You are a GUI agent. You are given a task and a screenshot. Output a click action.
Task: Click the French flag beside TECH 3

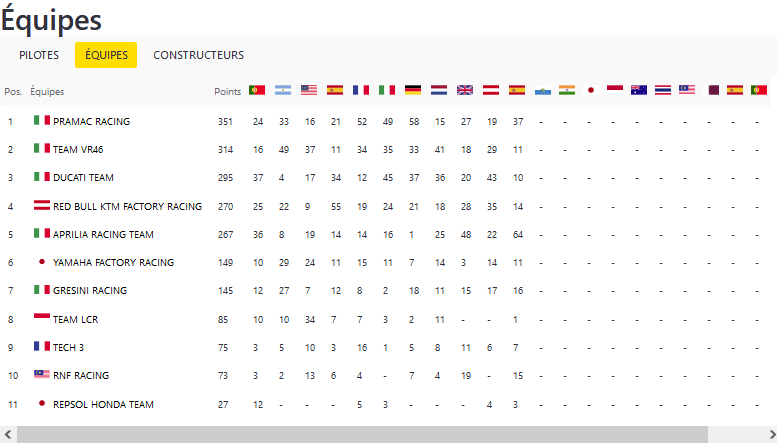pos(42,347)
